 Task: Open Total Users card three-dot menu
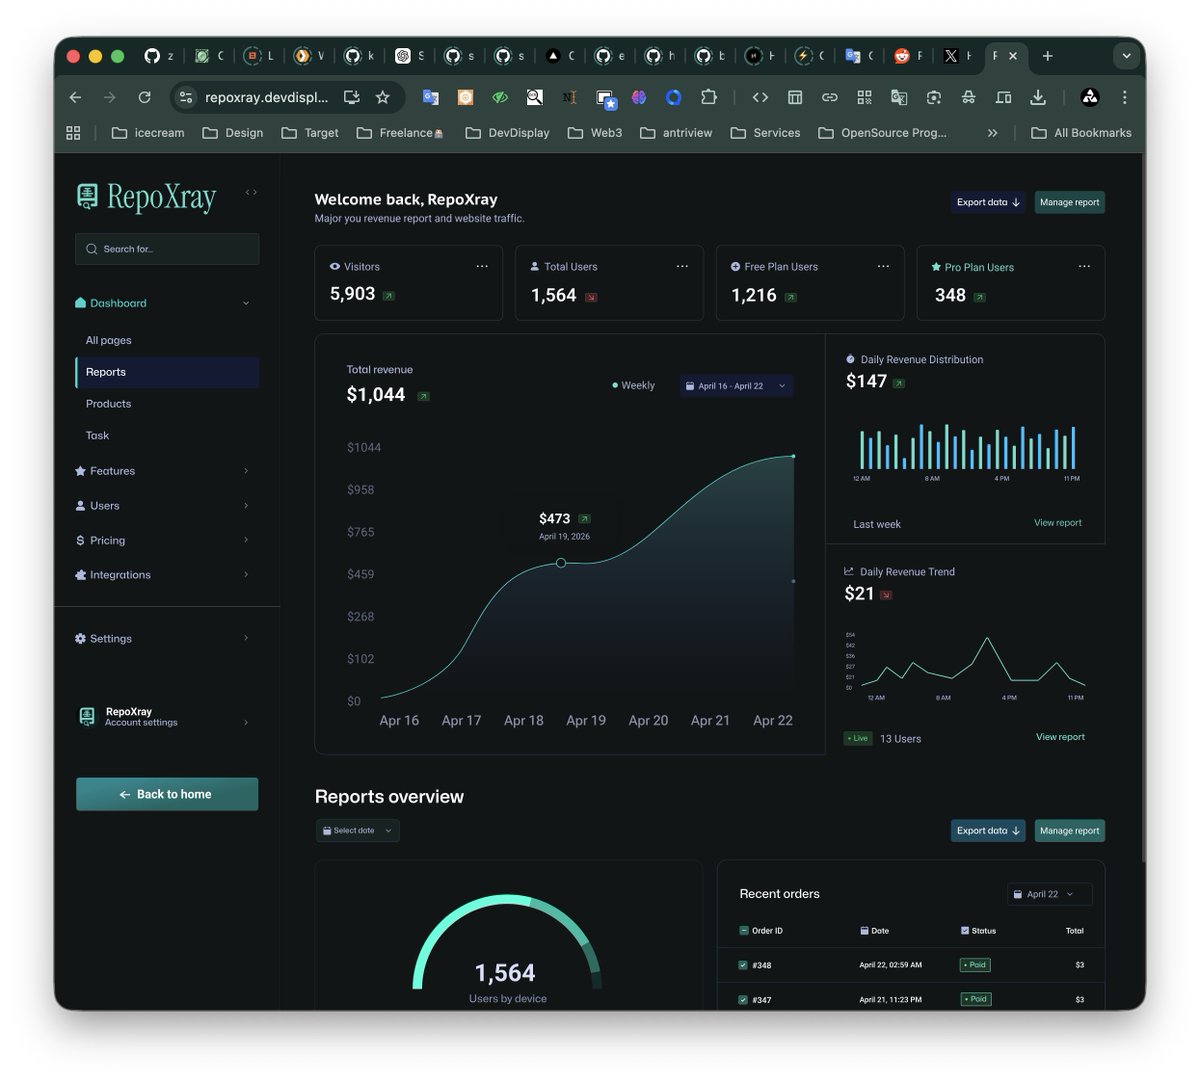point(682,266)
